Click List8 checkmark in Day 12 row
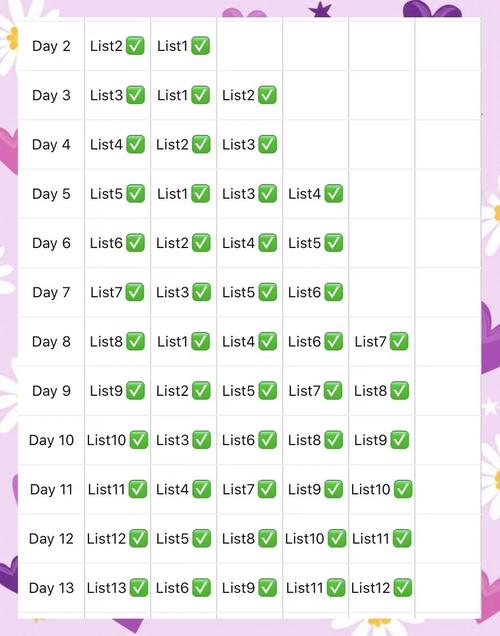Screen dimensions: 500x636 coord(268,539)
